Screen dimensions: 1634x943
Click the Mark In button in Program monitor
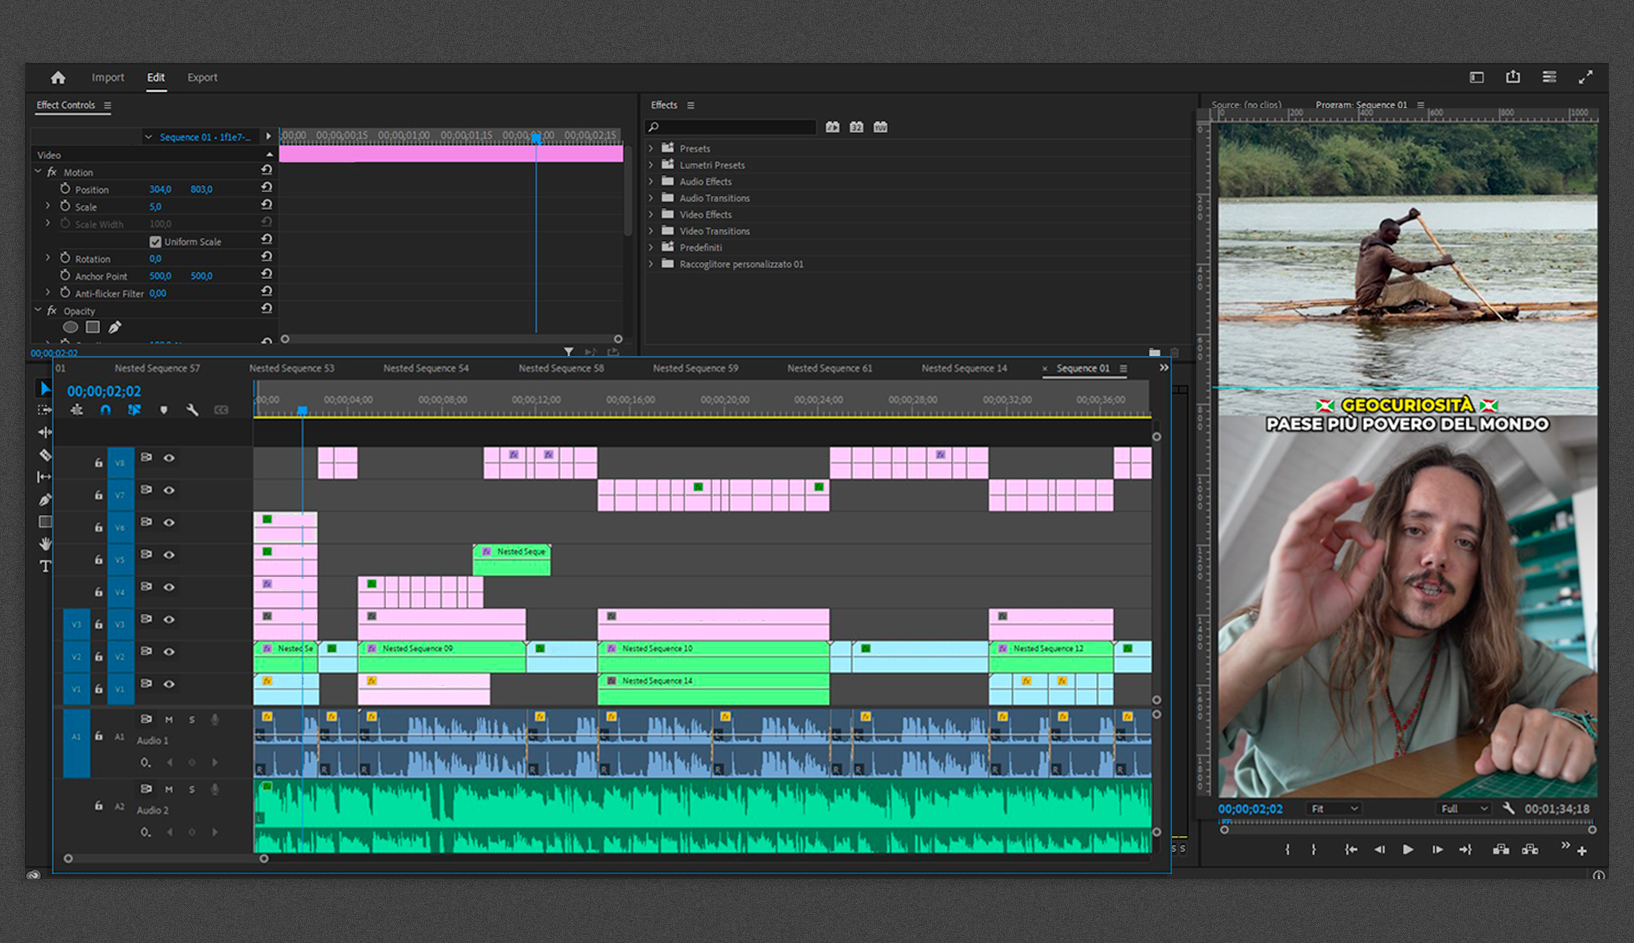click(x=1287, y=850)
